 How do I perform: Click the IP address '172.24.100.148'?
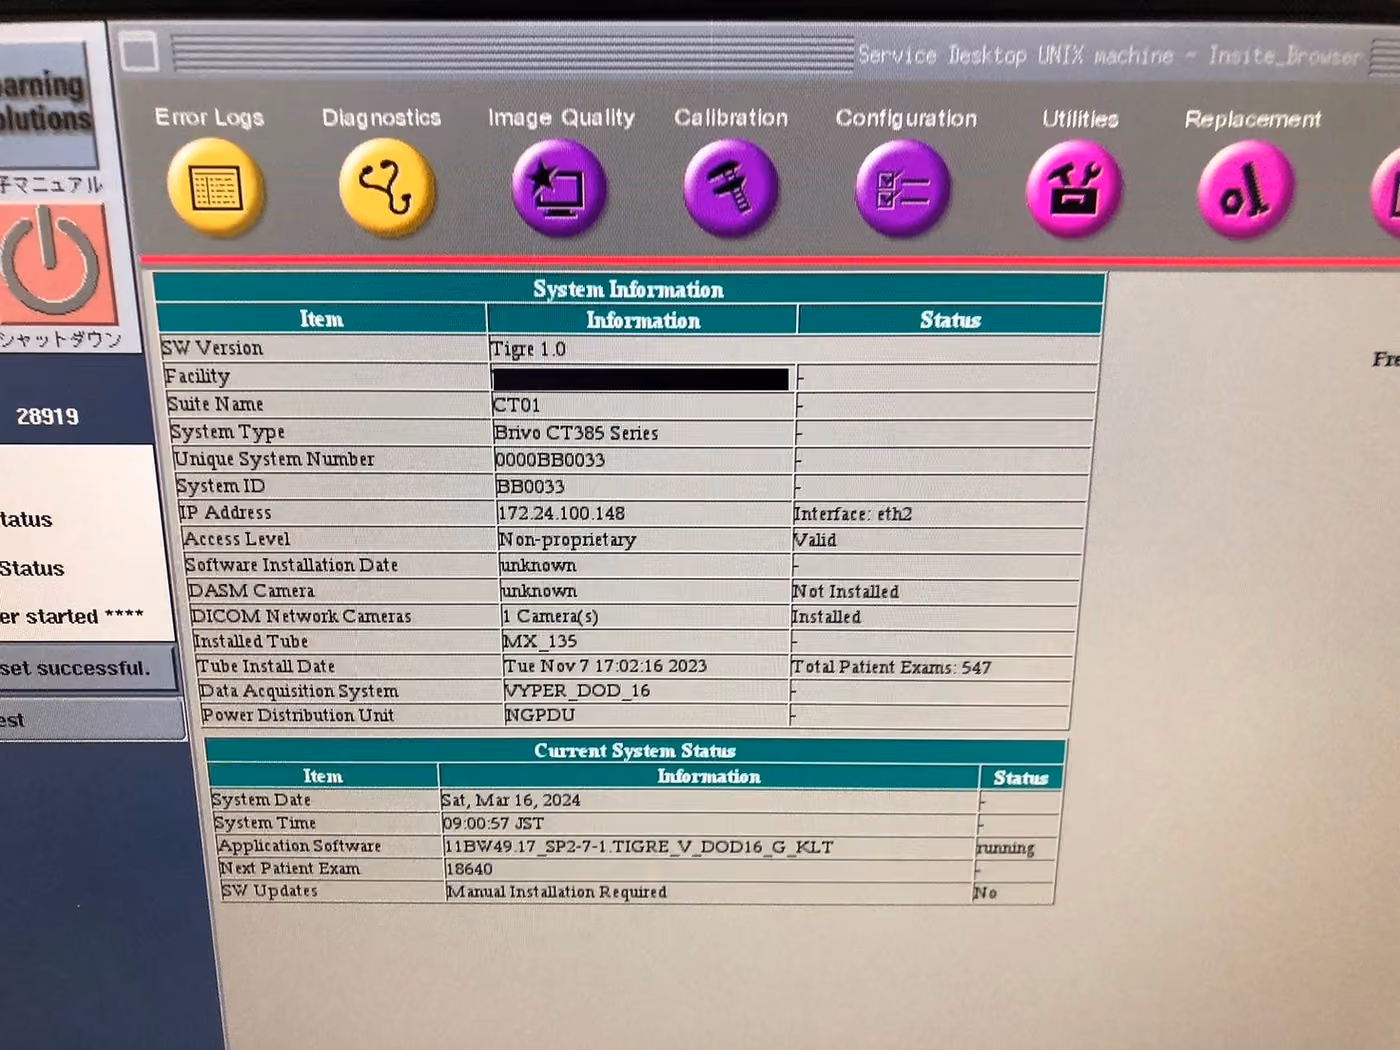pos(562,513)
